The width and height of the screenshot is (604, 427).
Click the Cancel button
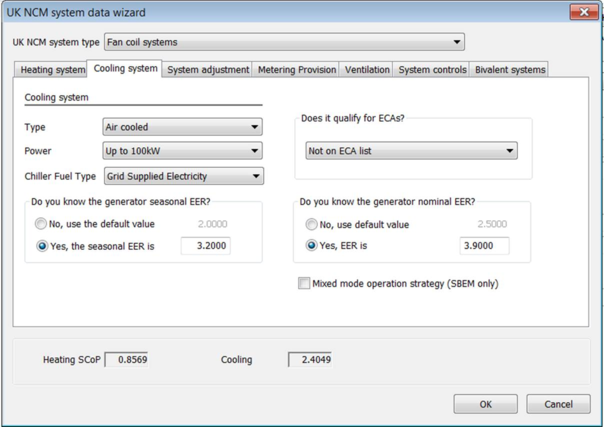[x=558, y=404]
